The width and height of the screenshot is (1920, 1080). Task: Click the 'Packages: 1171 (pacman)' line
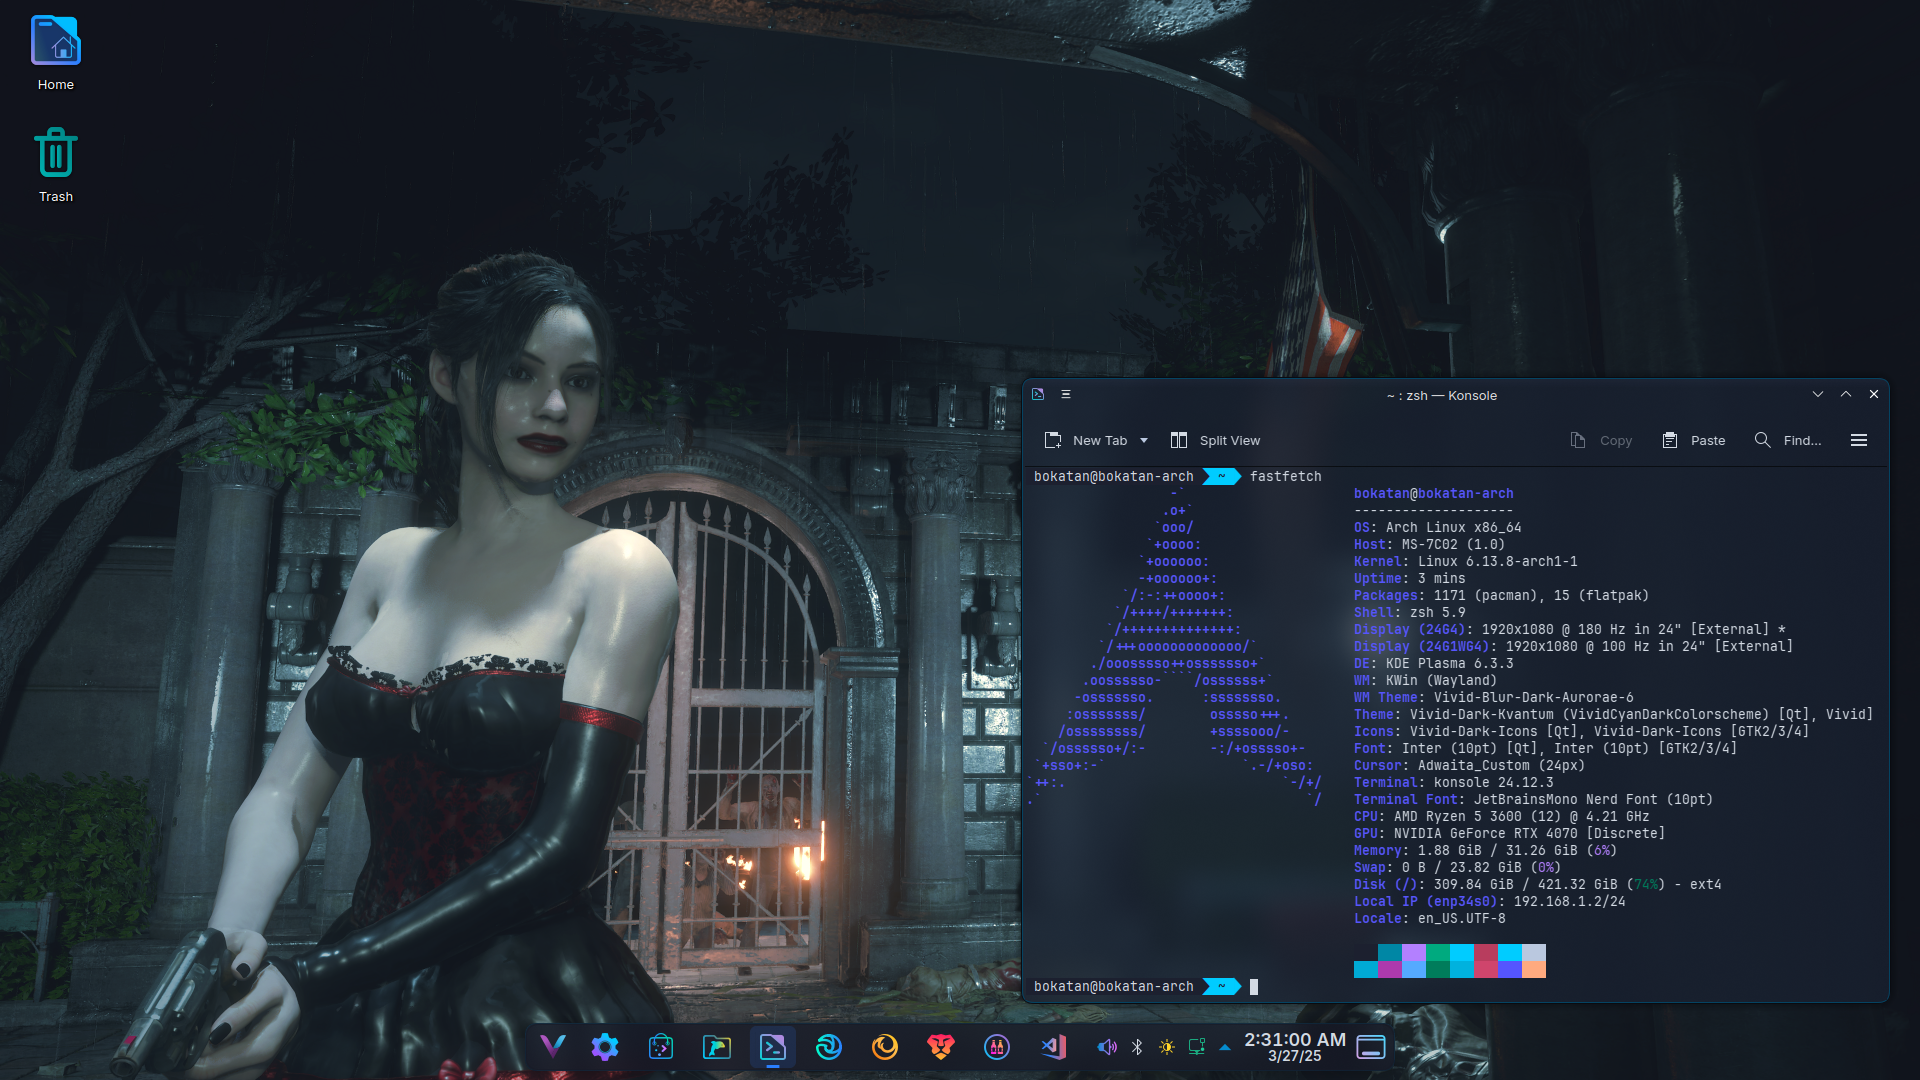pyautogui.click(x=1502, y=595)
